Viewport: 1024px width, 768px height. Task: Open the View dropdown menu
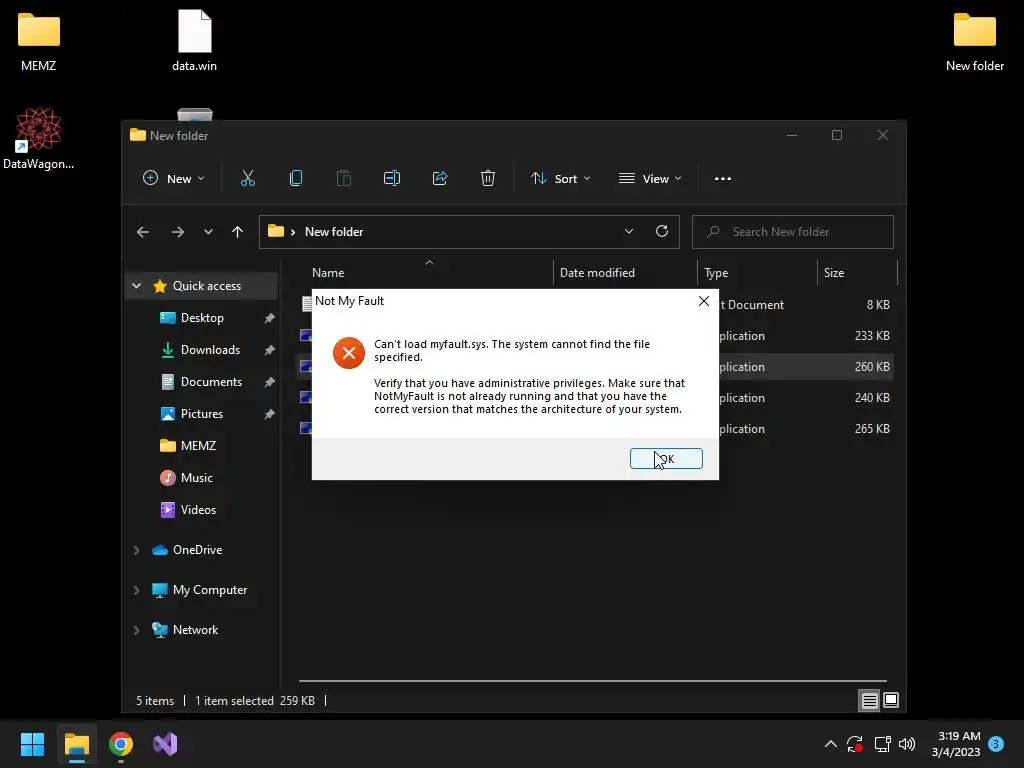coord(650,178)
